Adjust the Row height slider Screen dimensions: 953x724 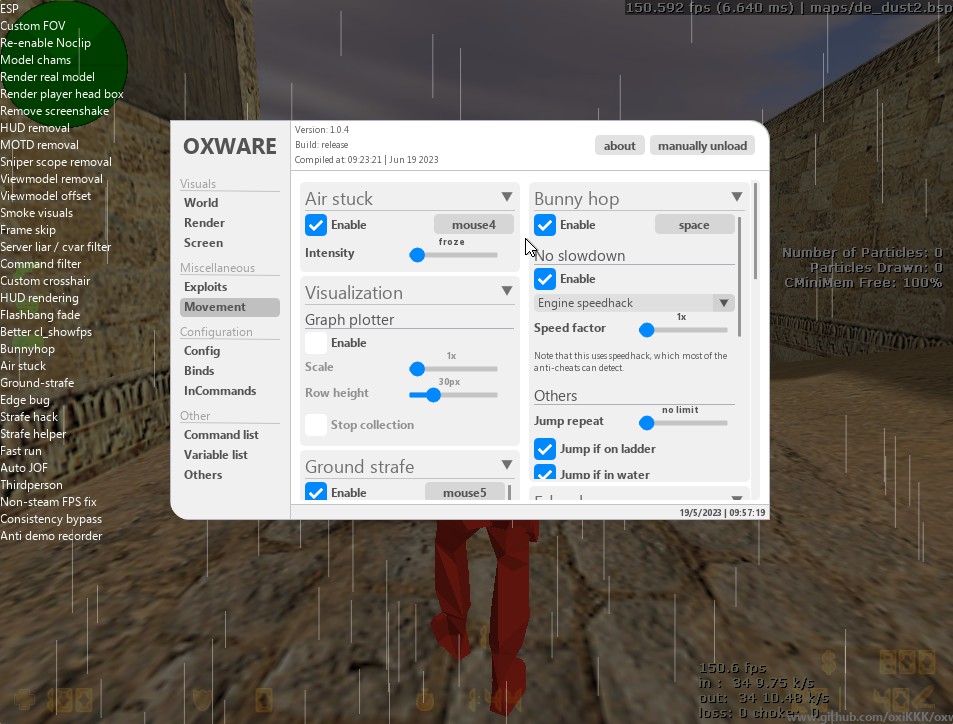pos(454,395)
